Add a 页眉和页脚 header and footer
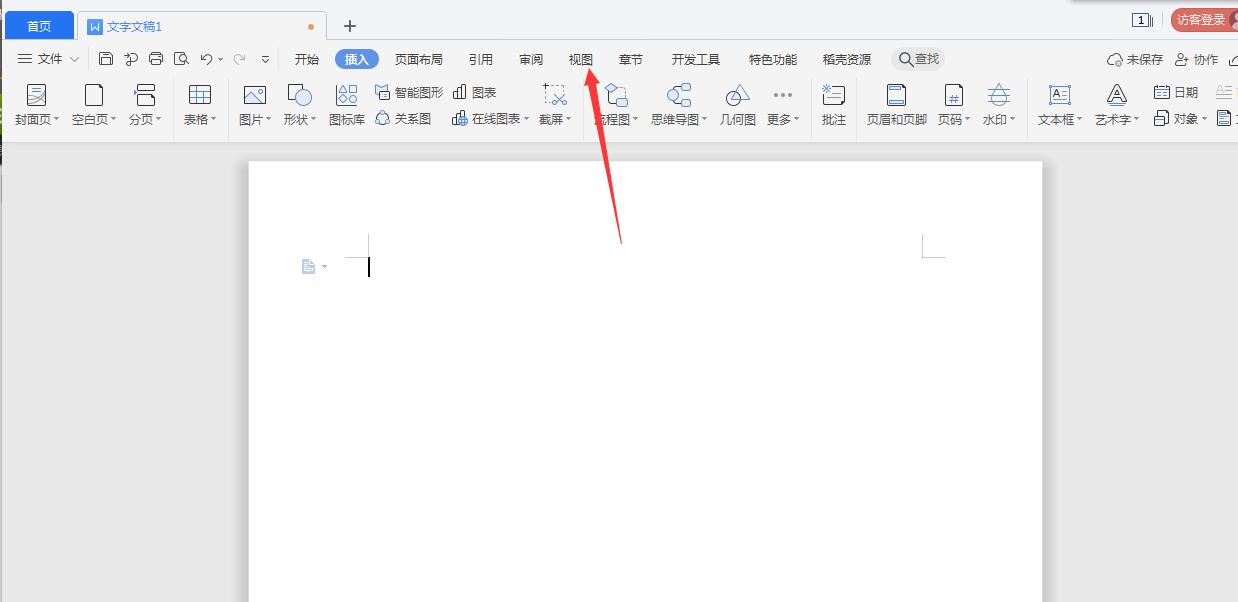The width and height of the screenshot is (1238, 602). pos(895,105)
